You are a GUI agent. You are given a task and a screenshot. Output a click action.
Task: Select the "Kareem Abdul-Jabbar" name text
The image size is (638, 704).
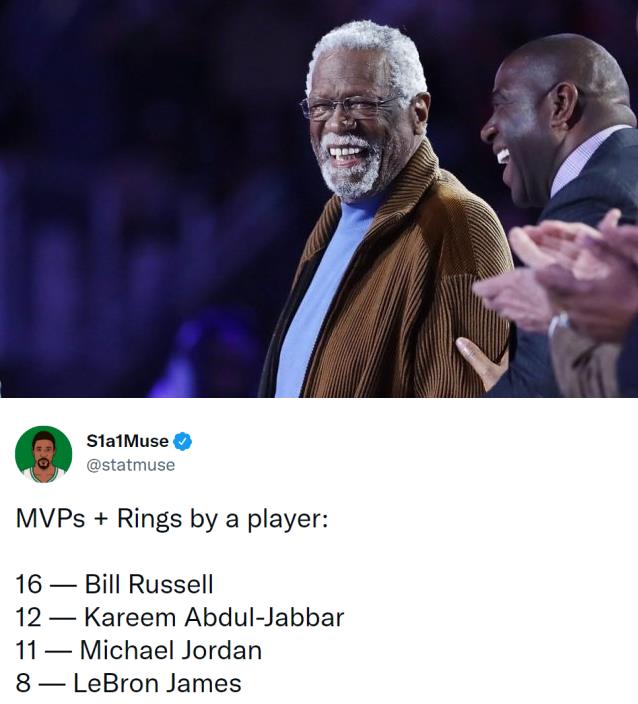(x=213, y=617)
